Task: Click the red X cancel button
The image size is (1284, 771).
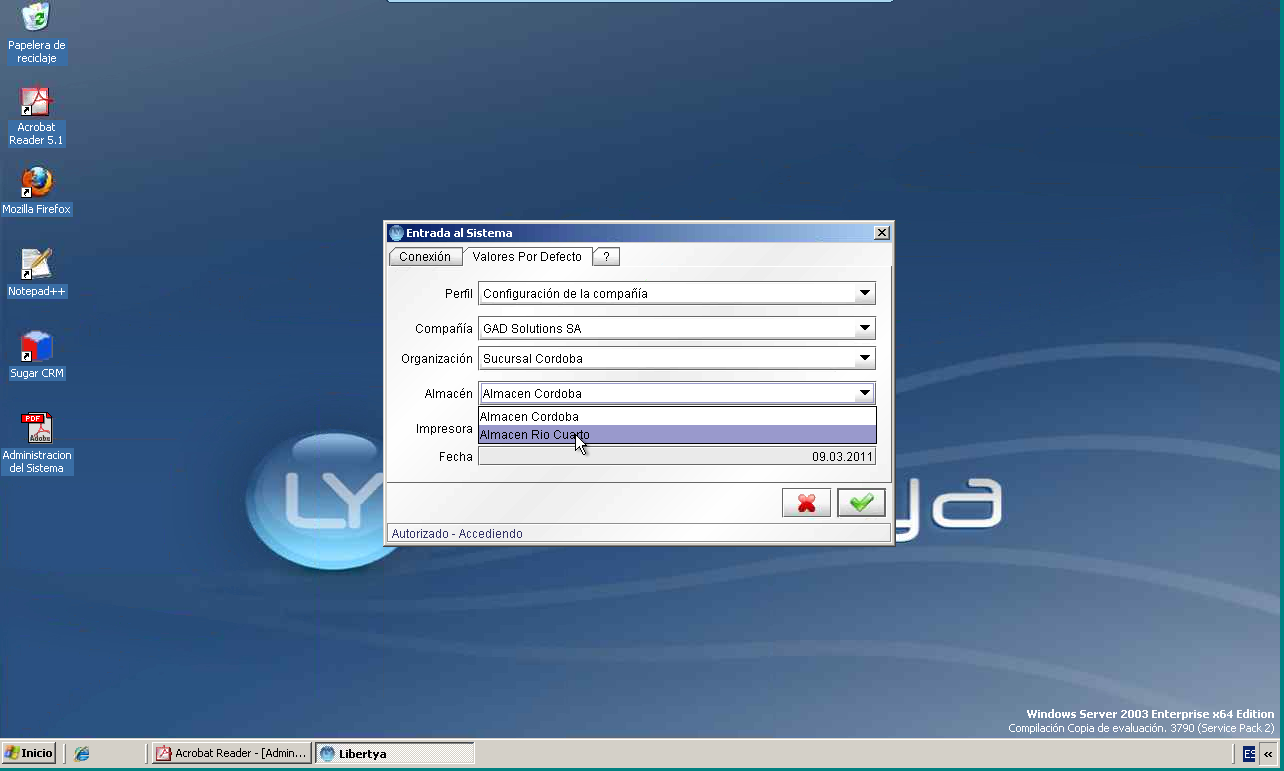Action: (x=806, y=503)
